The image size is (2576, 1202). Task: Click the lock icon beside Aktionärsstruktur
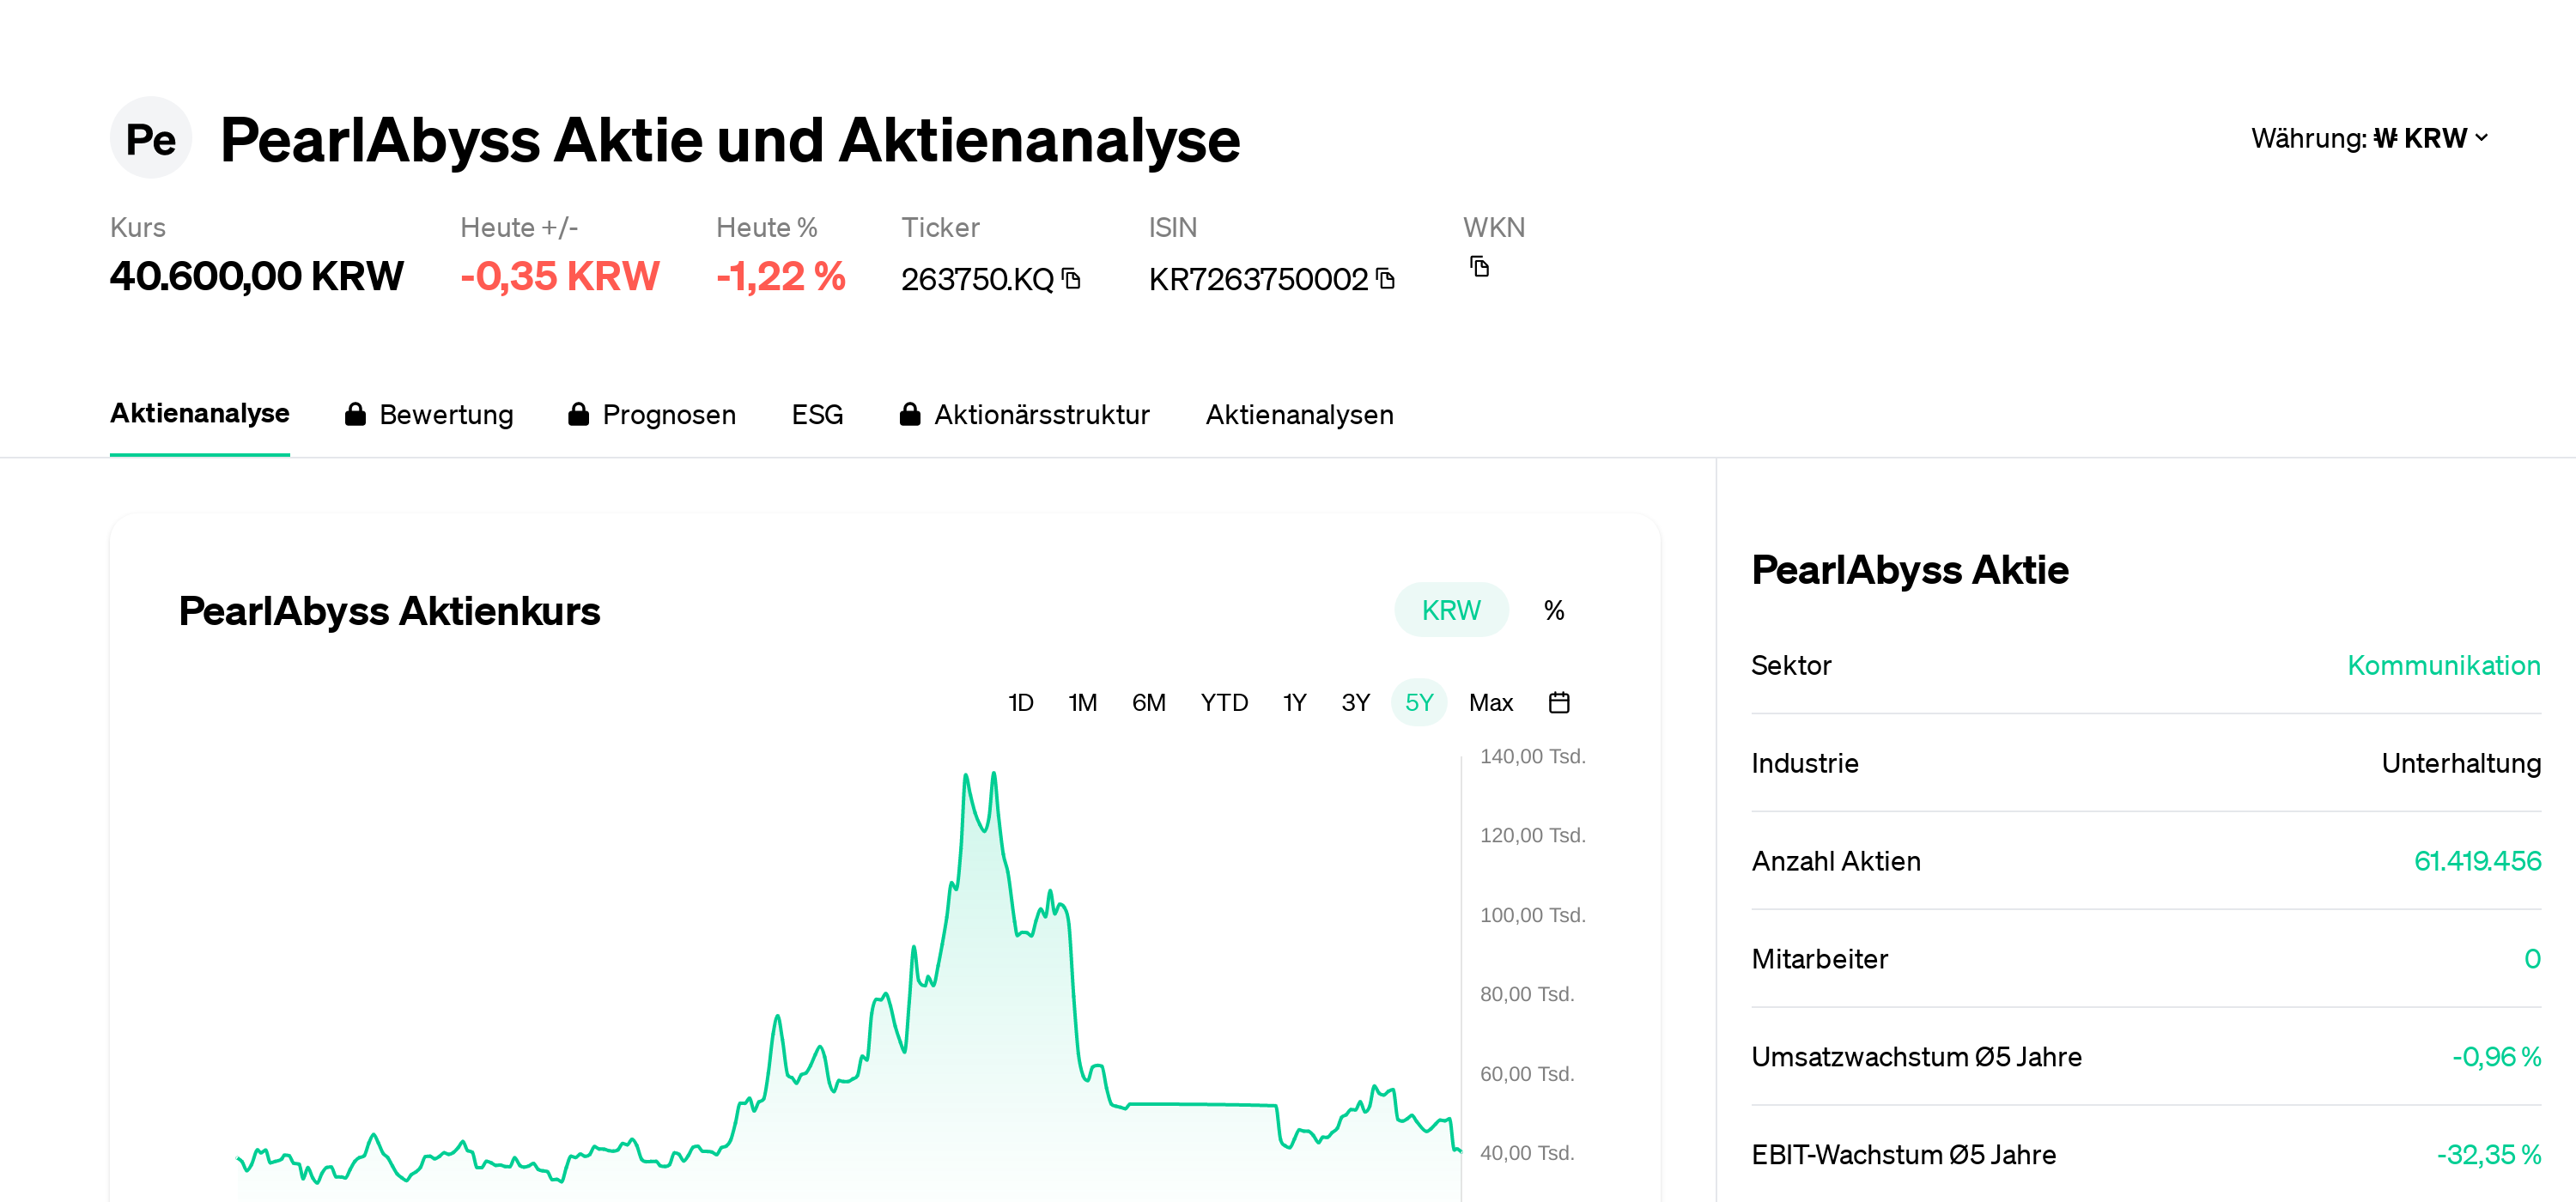910,414
